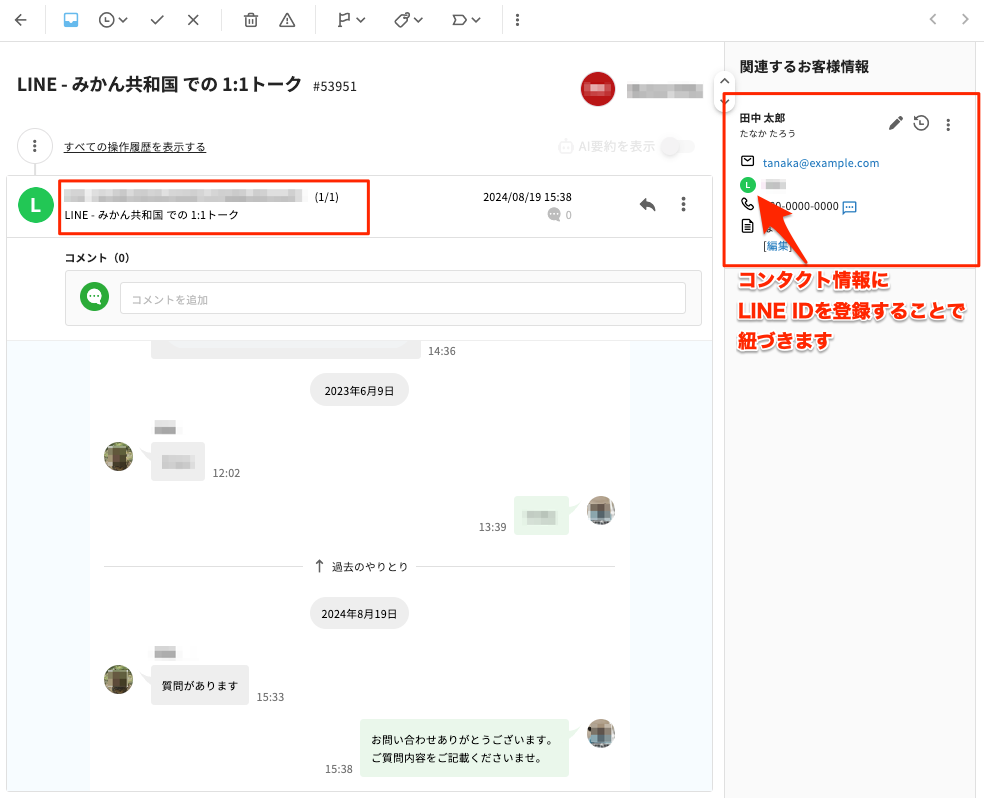Viewport: 984px width, 798px height.
Task: Click the お問い合わせありがとうございます reply bubble
Action: 464,748
